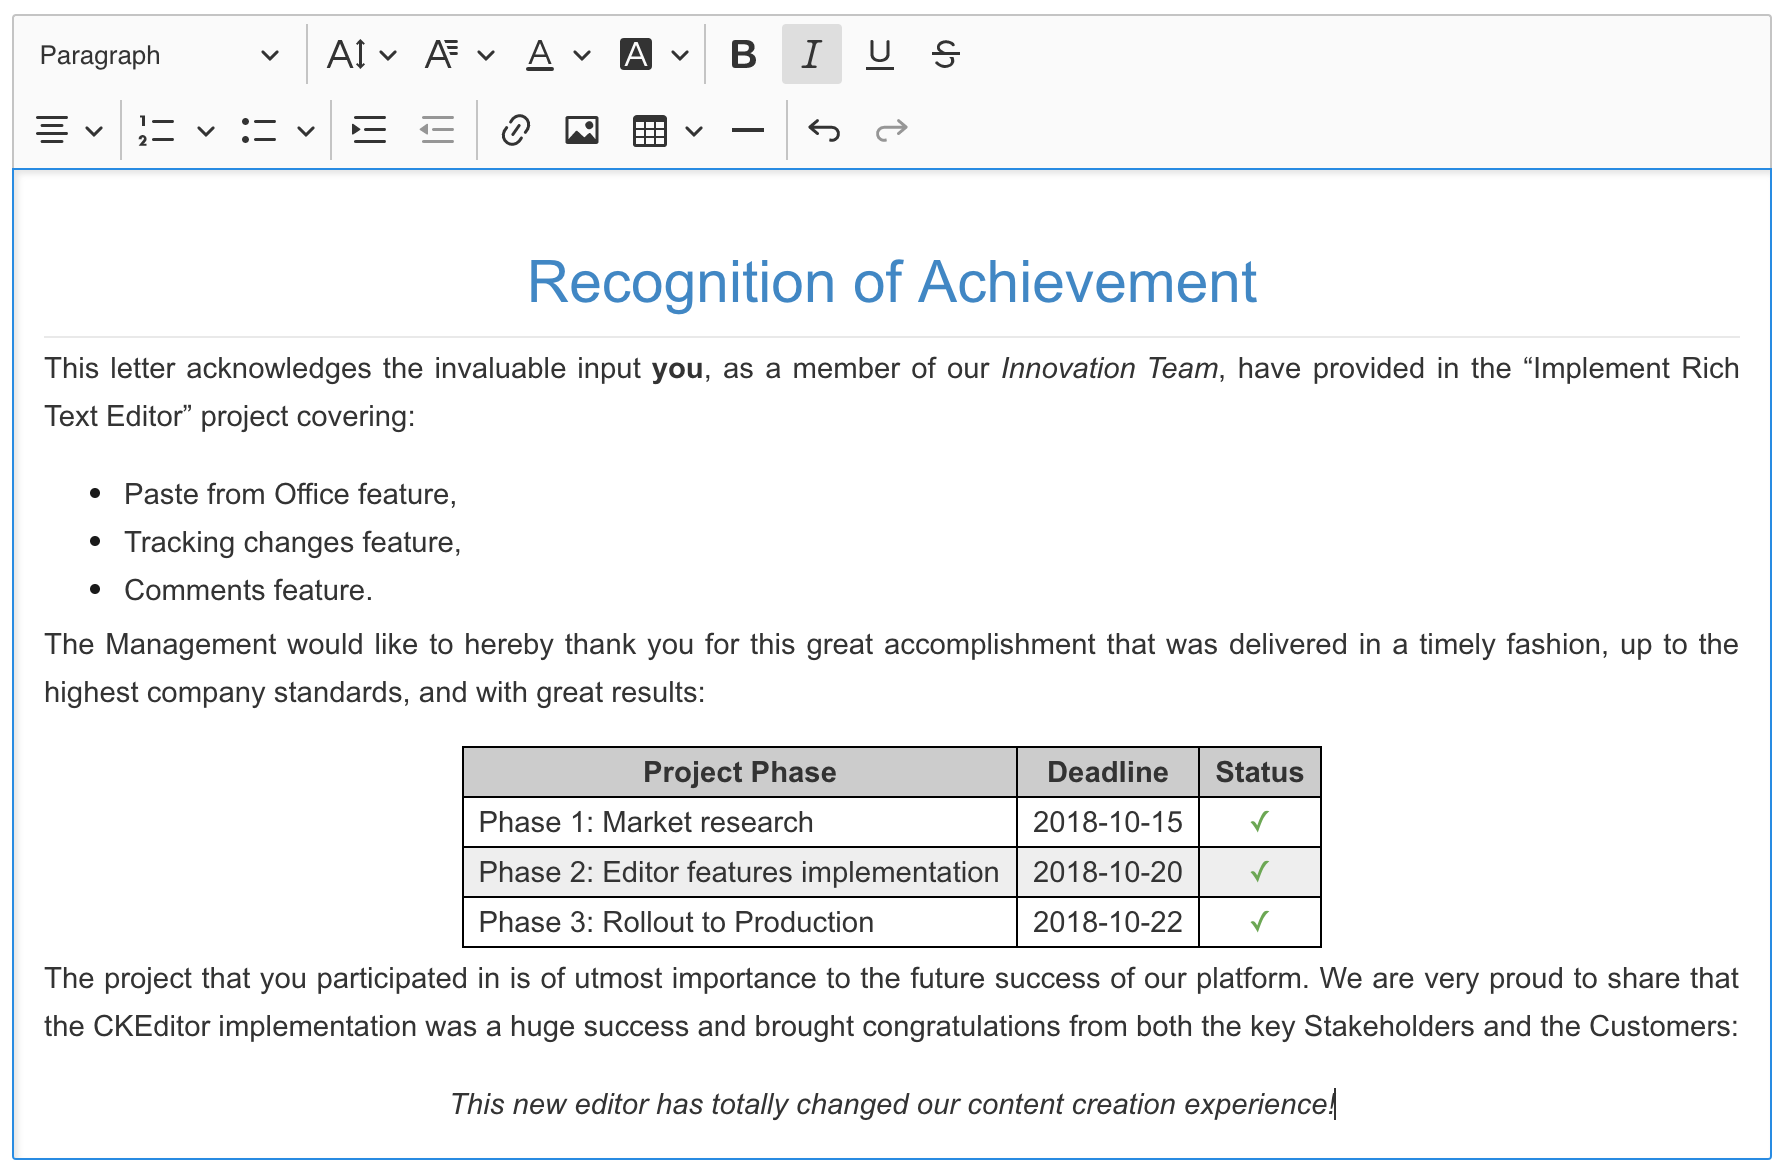Open the font color picker
Image resolution: width=1786 pixels, height=1172 pixels.
pyautogui.click(x=557, y=54)
